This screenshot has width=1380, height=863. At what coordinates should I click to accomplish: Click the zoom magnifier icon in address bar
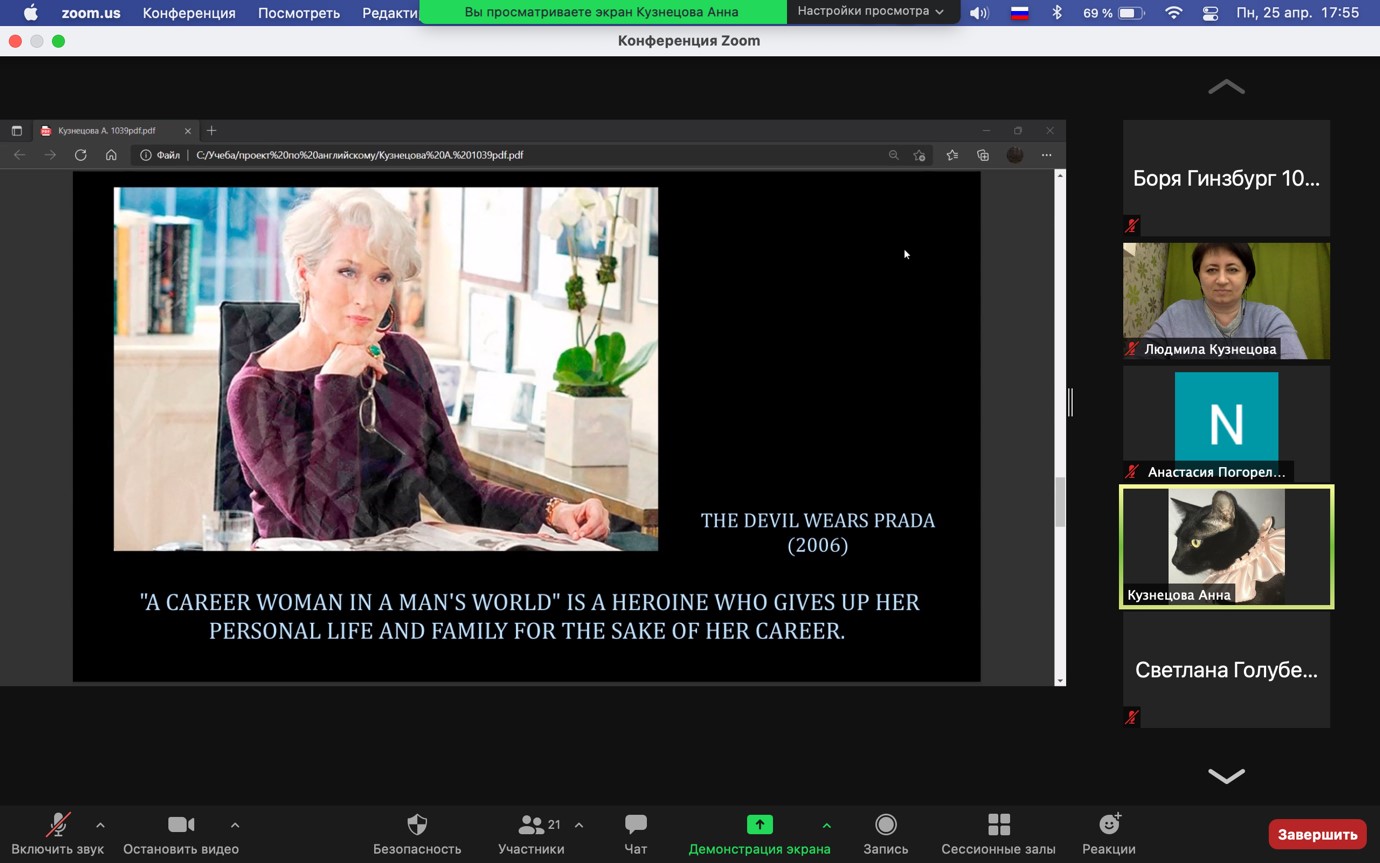coord(894,155)
